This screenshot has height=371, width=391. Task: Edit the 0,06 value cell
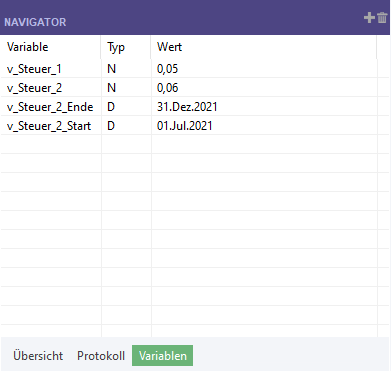pos(264,88)
